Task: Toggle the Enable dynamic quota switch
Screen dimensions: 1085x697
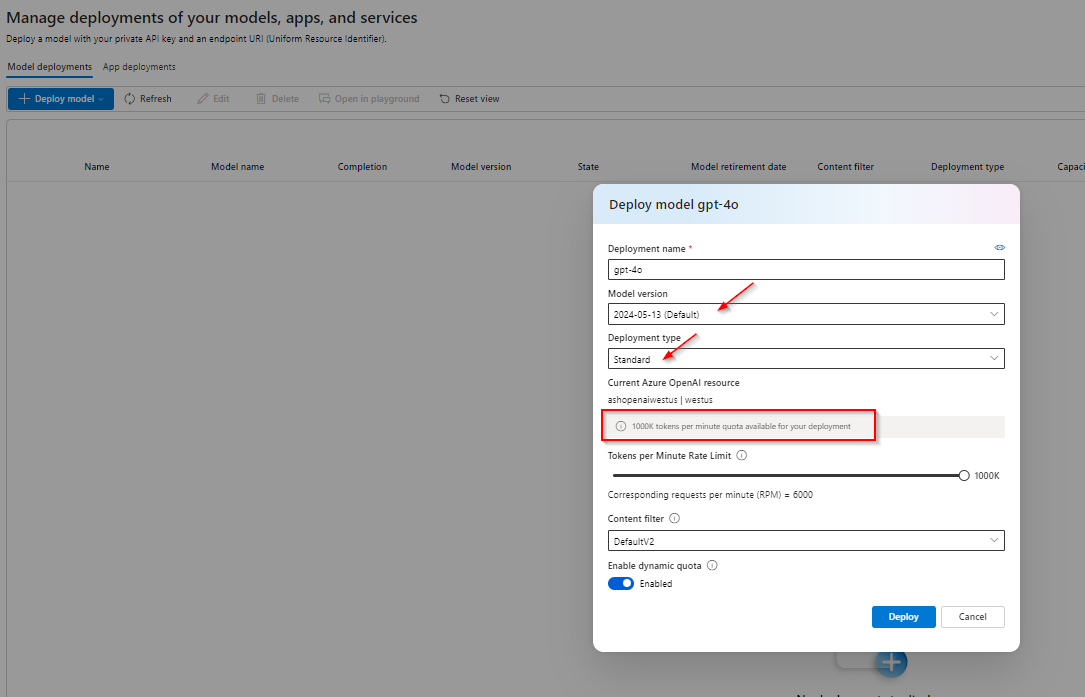Action: [x=621, y=583]
